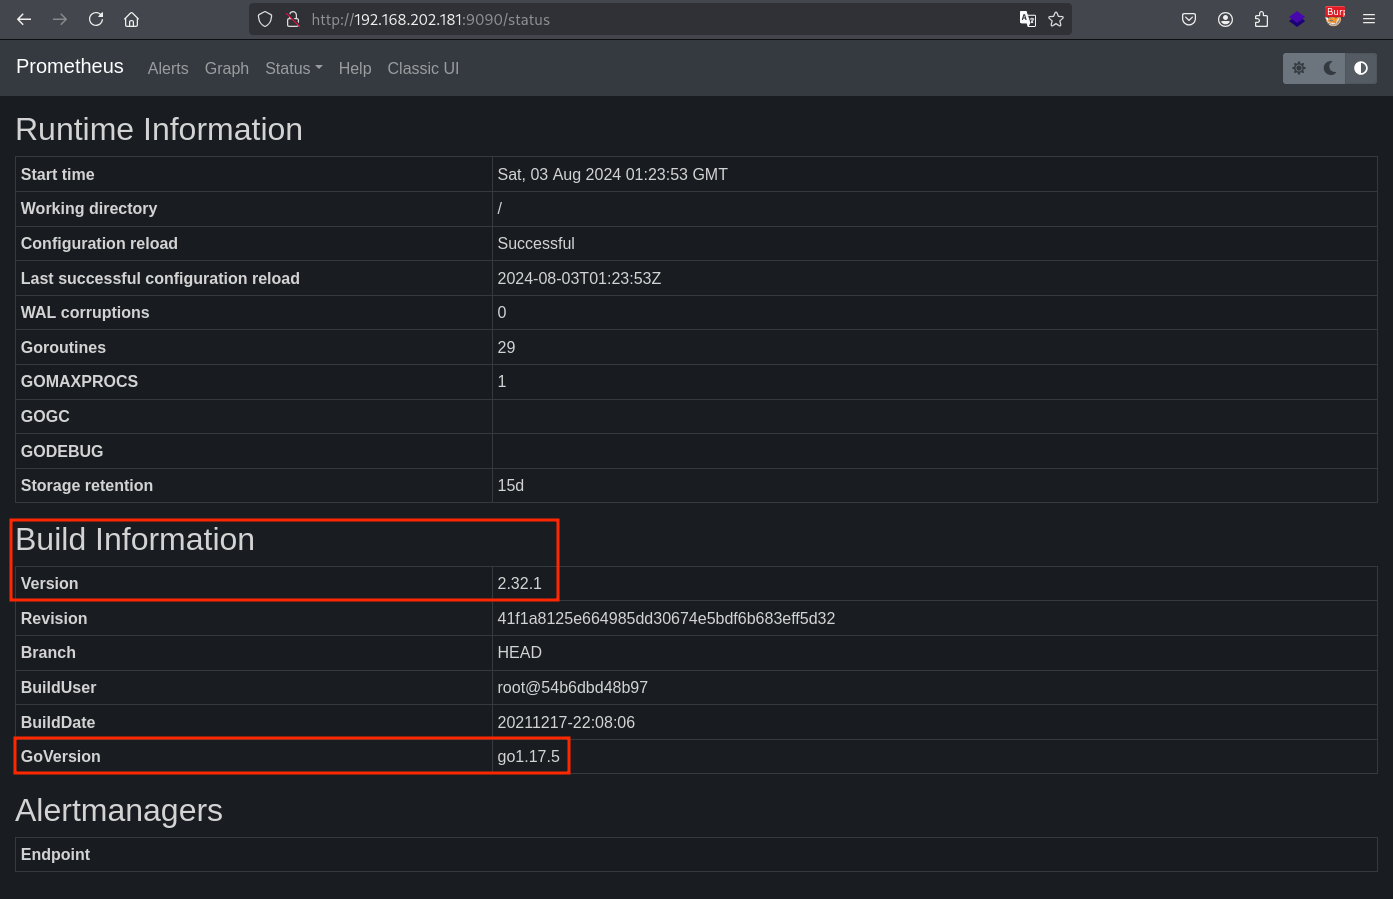
Task: Reload the current status page
Action: (96, 19)
